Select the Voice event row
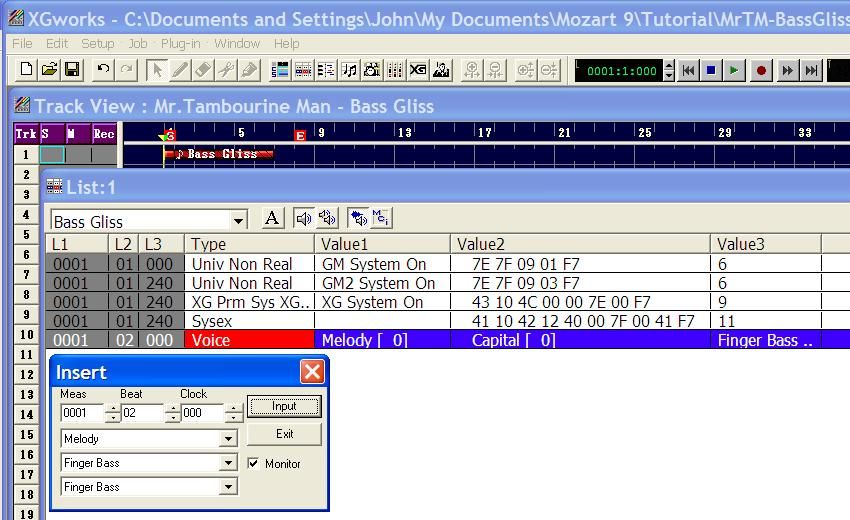 tap(448, 340)
